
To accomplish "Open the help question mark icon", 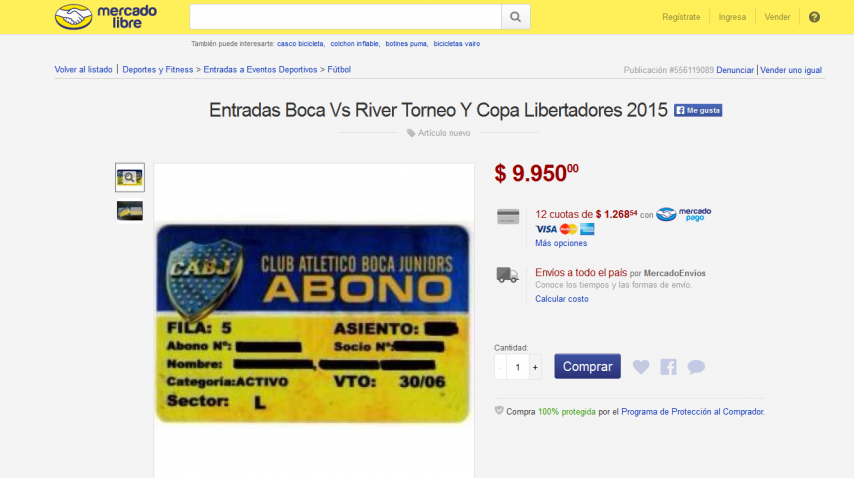I will 814,17.
